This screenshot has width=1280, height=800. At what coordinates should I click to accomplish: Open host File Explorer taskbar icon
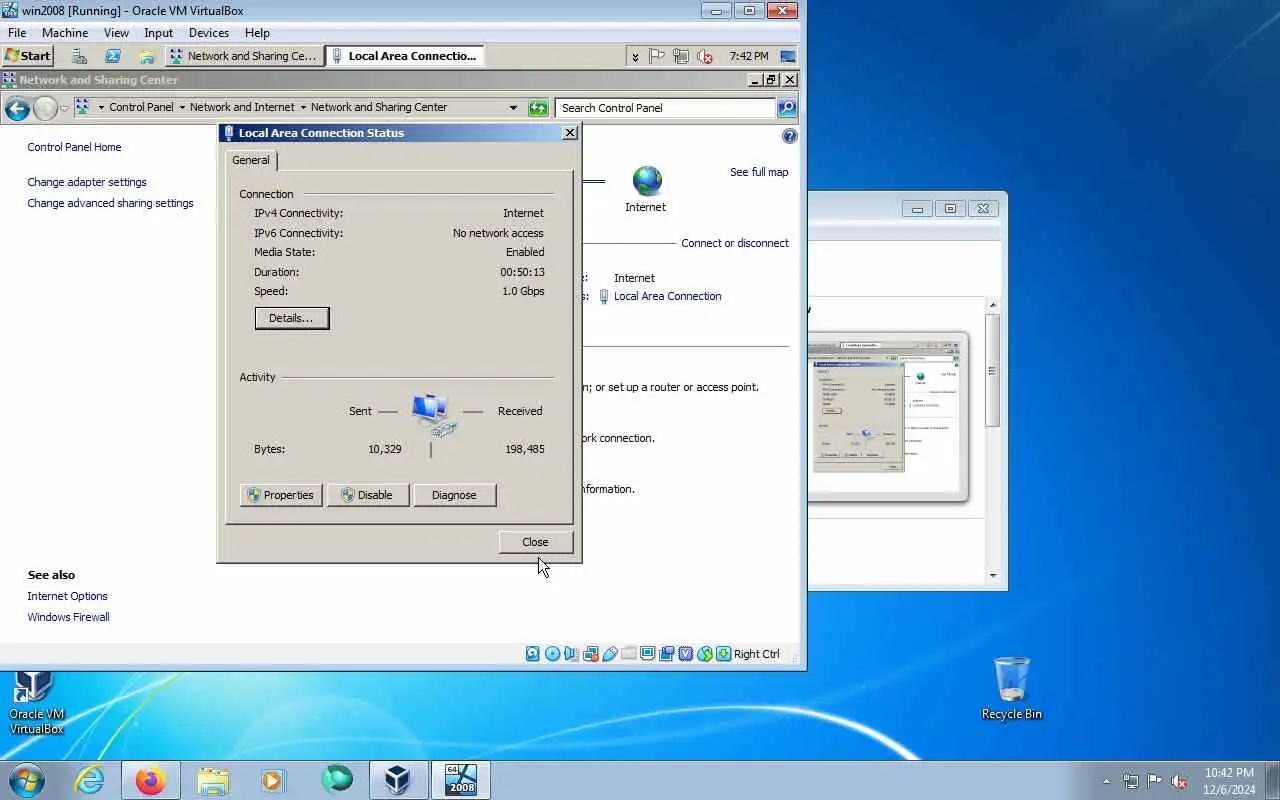pos(213,780)
